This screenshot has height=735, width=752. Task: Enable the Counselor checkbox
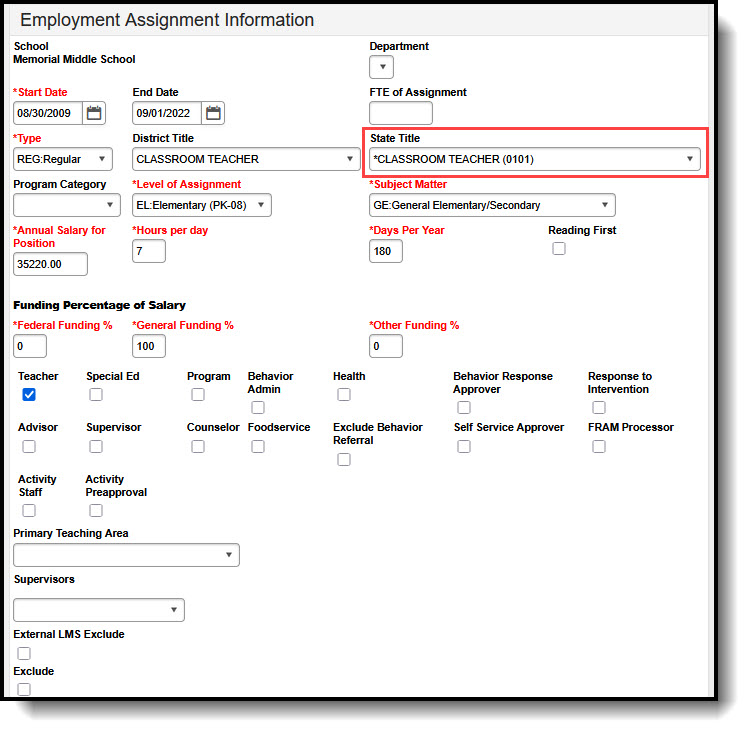pos(198,446)
